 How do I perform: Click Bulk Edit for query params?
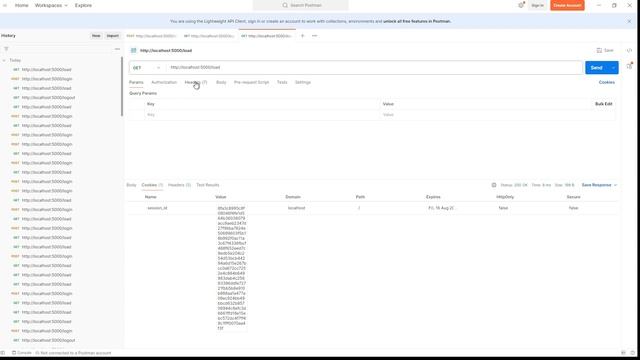[604, 104]
